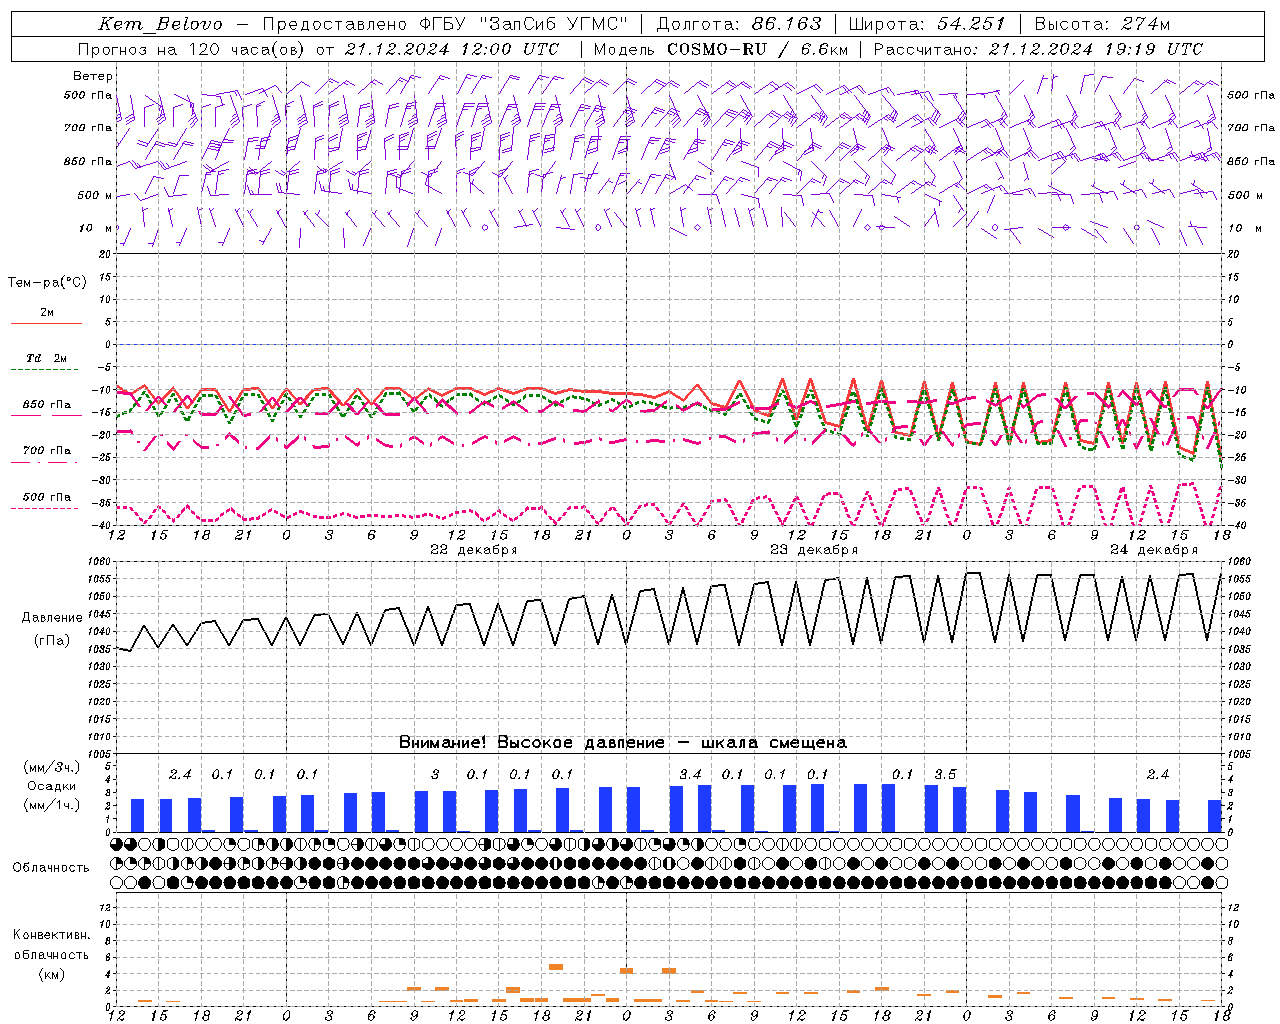This screenshot has height=1024, width=1280.
Task: Click the Внимание! Высокое давление warning text
Action: tap(622, 742)
